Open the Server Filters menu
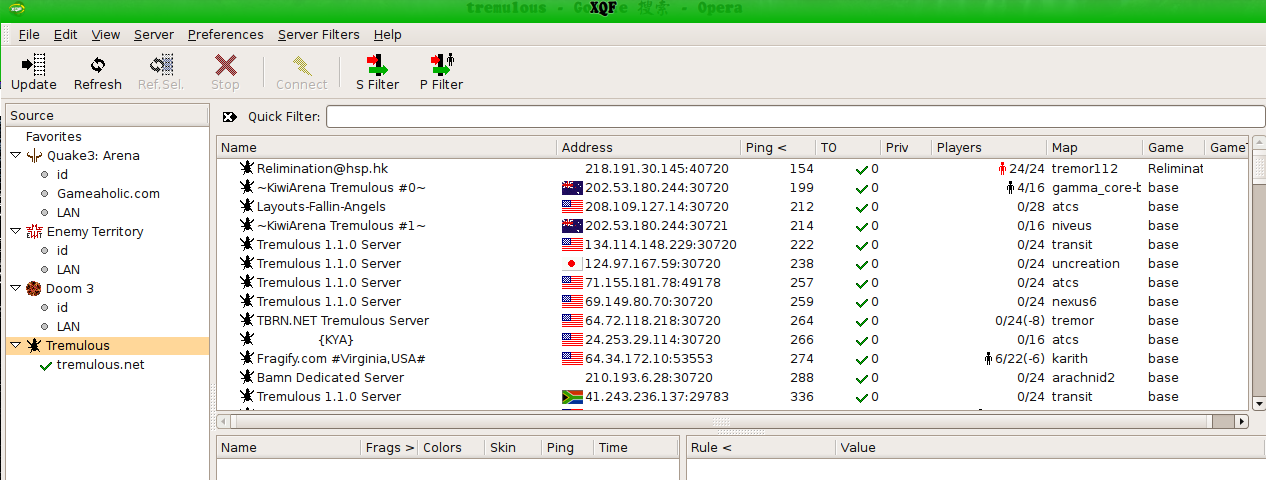The image size is (1266, 480). click(319, 34)
